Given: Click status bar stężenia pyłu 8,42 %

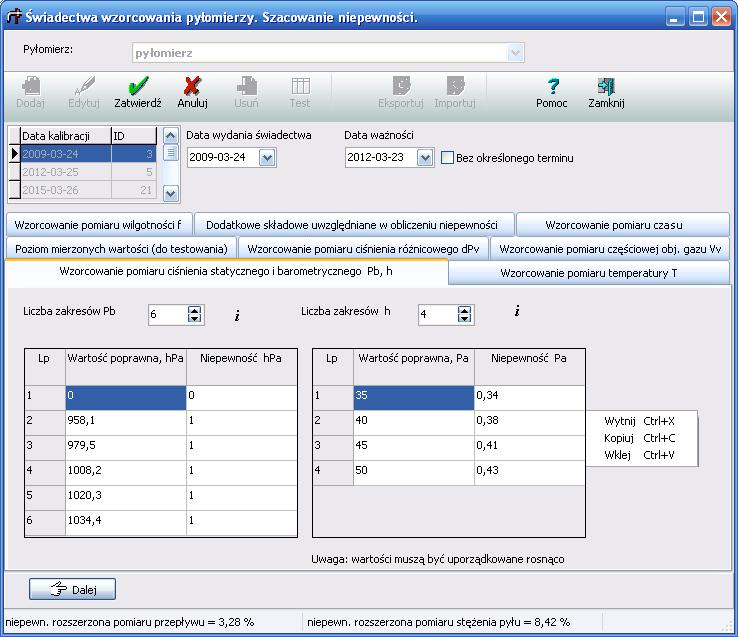Looking at the screenshot, I should click(x=438, y=622).
